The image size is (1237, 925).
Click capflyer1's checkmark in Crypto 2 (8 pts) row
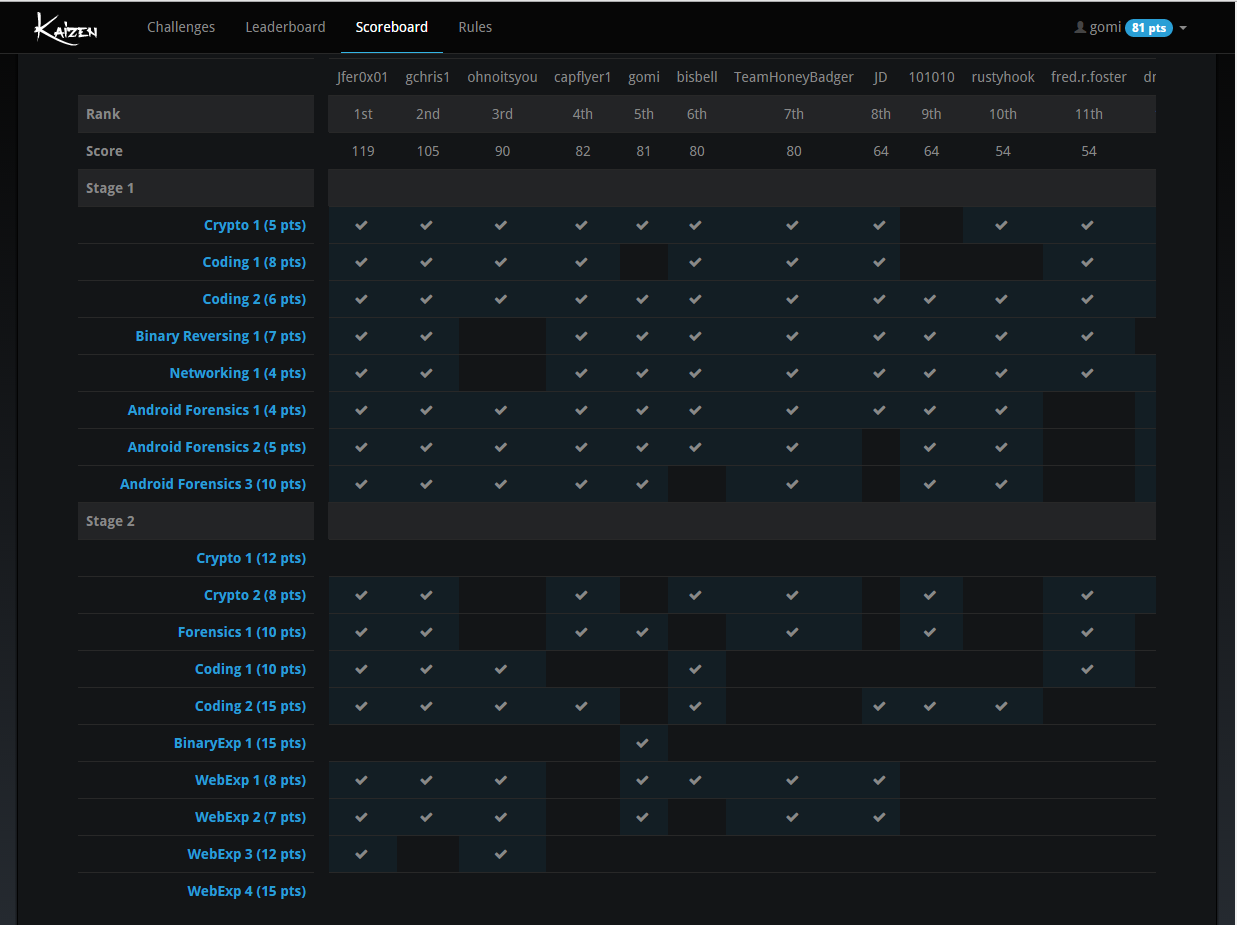582,595
